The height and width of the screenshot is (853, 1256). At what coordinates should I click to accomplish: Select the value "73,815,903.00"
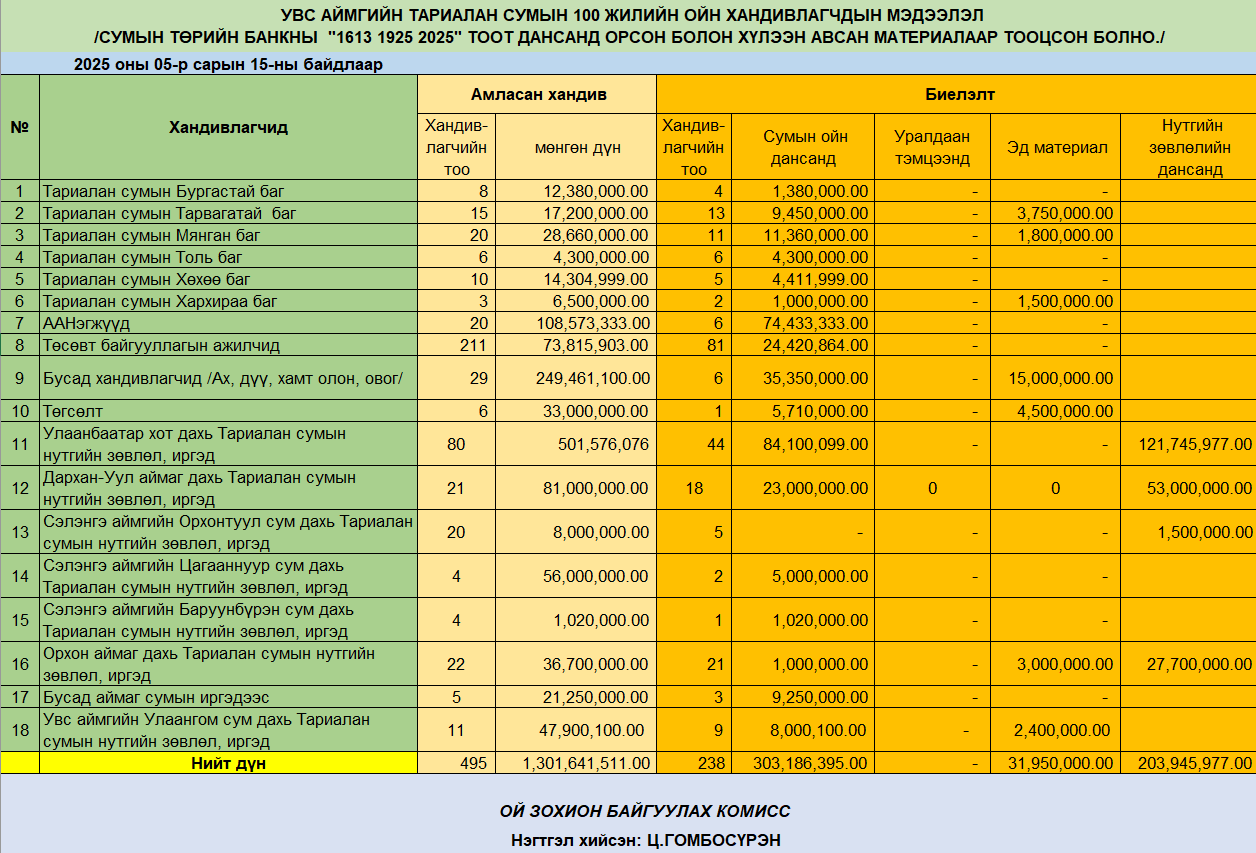click(x=597, y=345)
